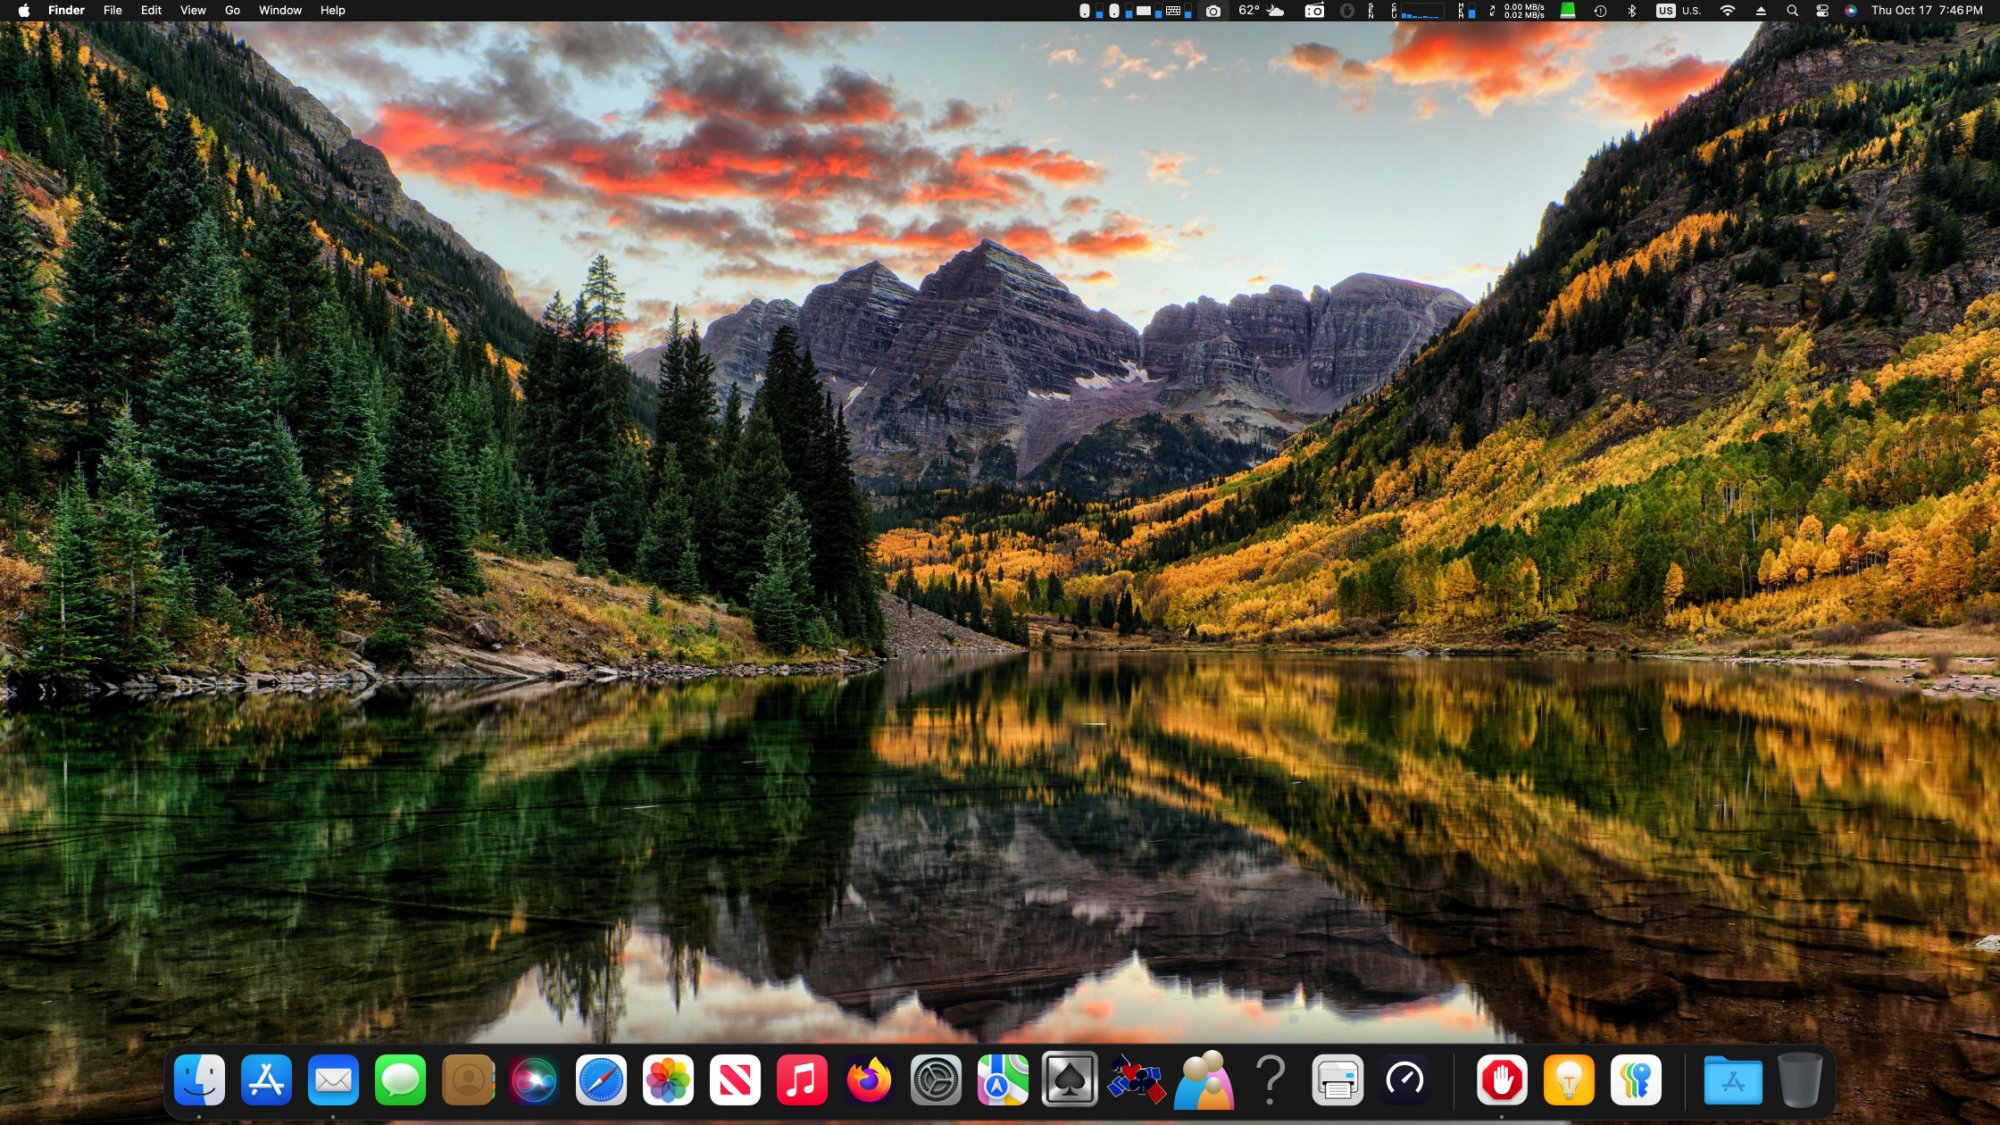Image resolution: width=2000 pixels, height=1125 pixels.
Task: Open Control Center in menu bar
Action: point(1822,11)
